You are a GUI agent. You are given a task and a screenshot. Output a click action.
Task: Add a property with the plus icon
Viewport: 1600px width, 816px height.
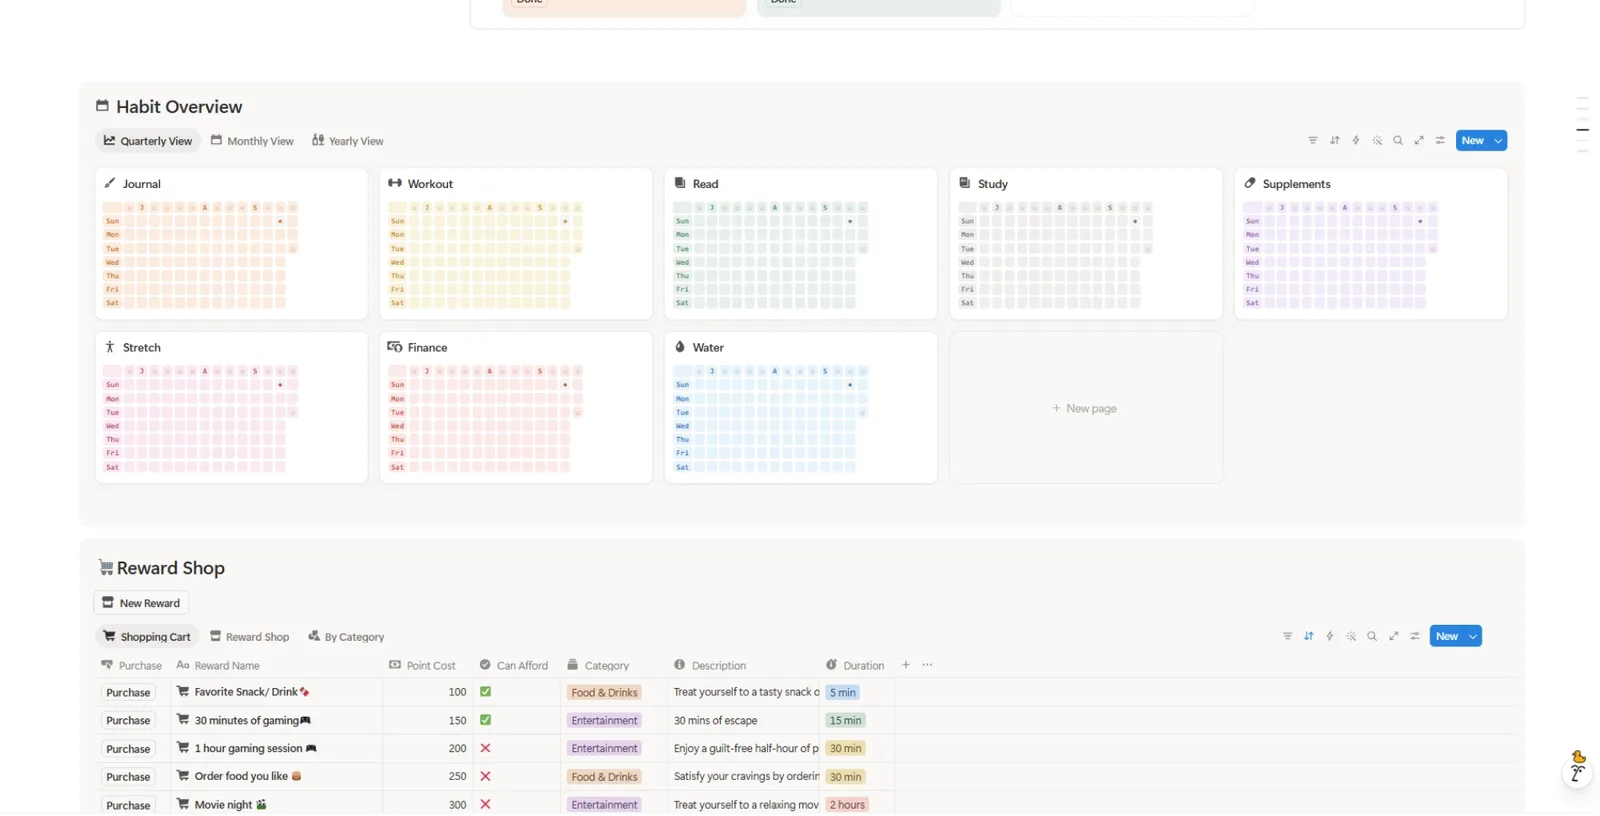pos(906,665)
